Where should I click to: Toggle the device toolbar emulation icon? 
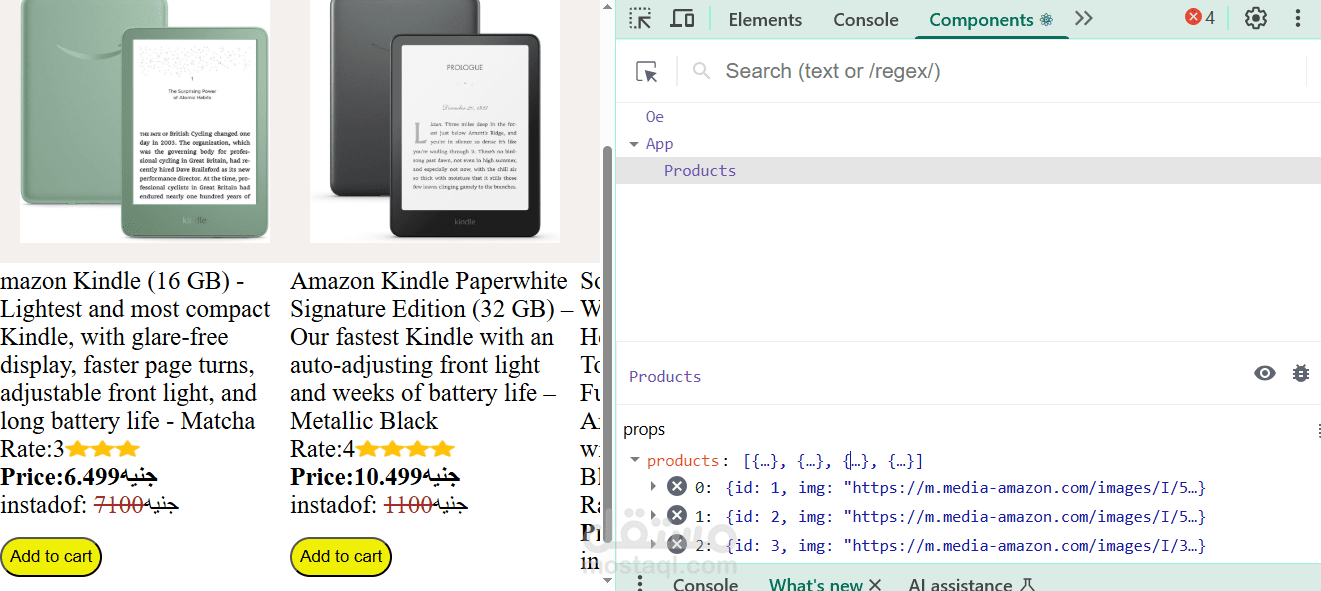682,19
